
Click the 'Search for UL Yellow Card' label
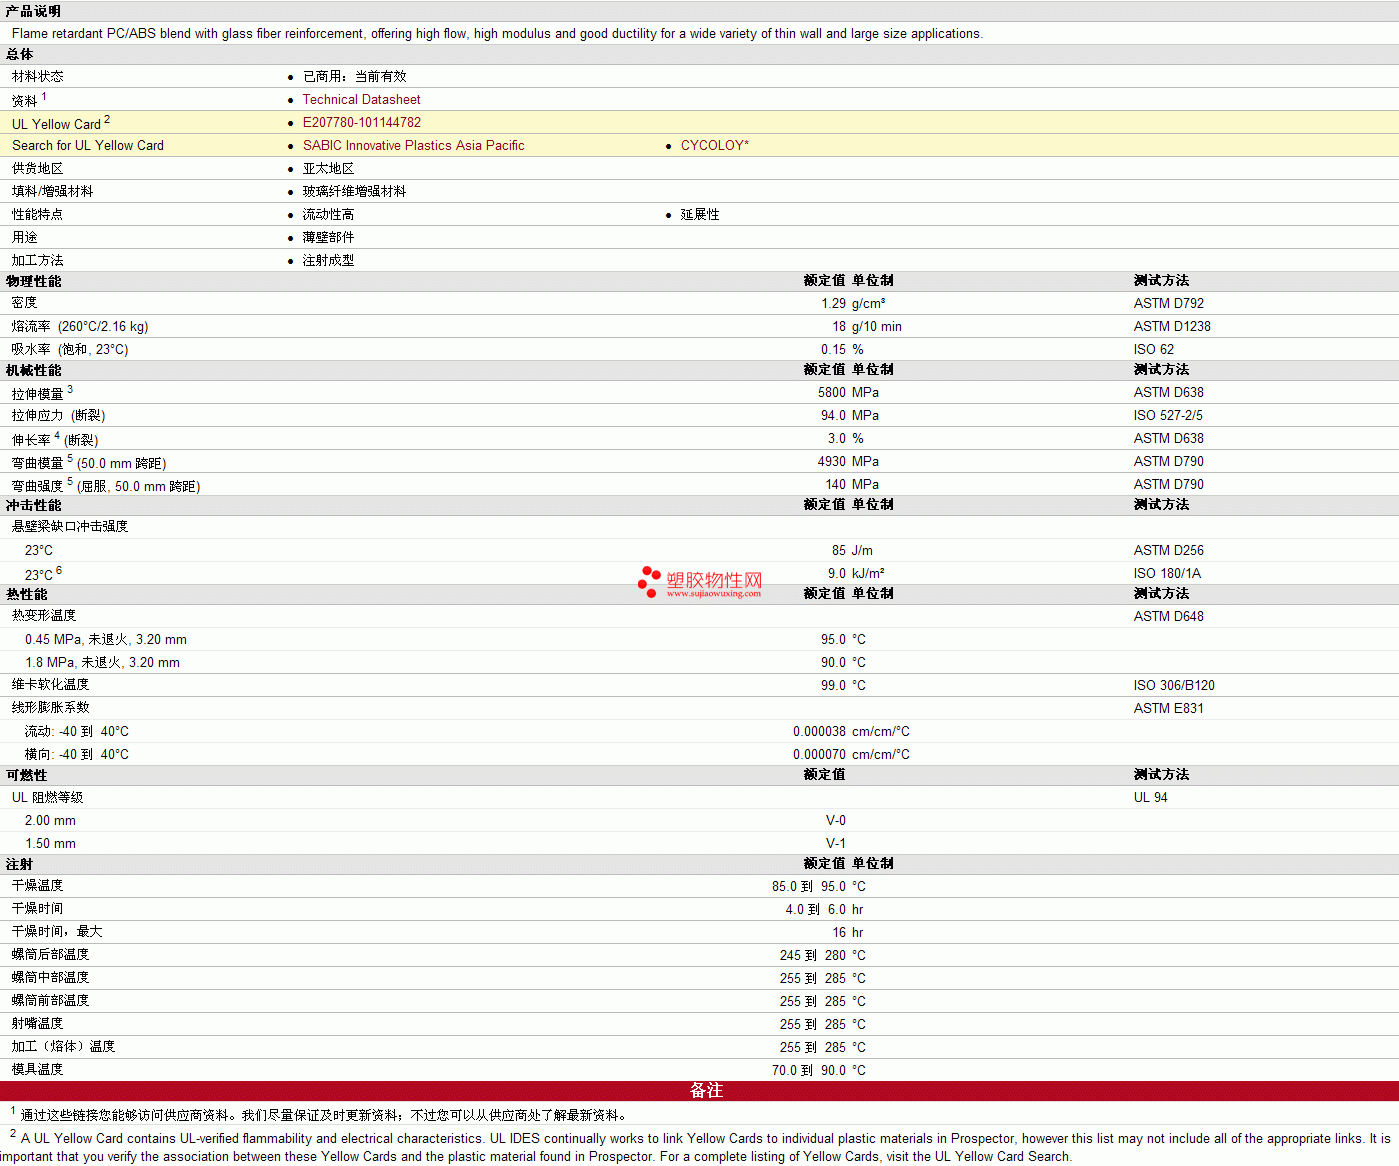point(88,145)
